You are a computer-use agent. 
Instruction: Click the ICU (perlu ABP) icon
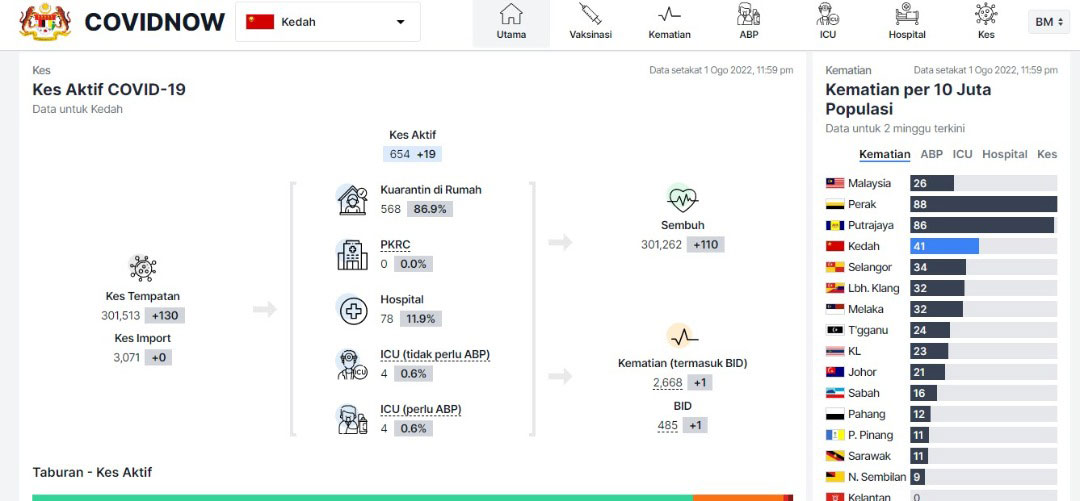pos(353,419)
